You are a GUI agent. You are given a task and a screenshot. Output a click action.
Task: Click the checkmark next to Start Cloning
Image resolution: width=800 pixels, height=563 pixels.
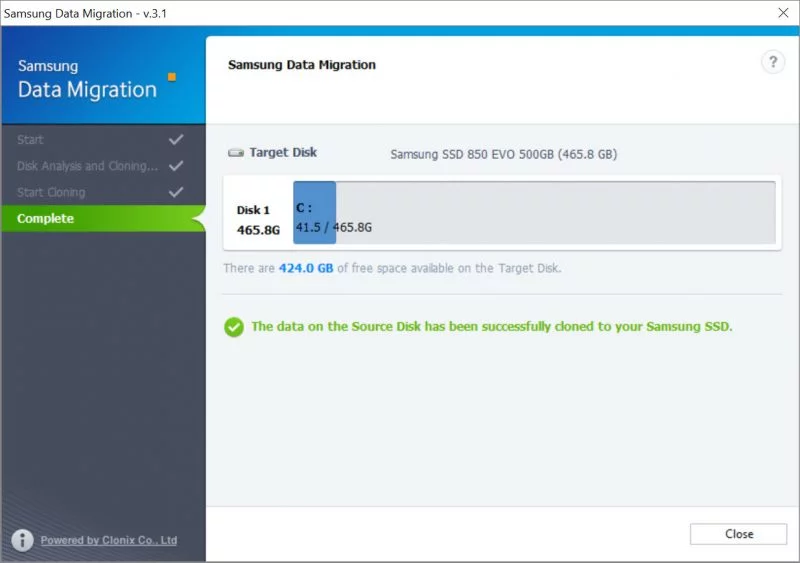point(176,192)
